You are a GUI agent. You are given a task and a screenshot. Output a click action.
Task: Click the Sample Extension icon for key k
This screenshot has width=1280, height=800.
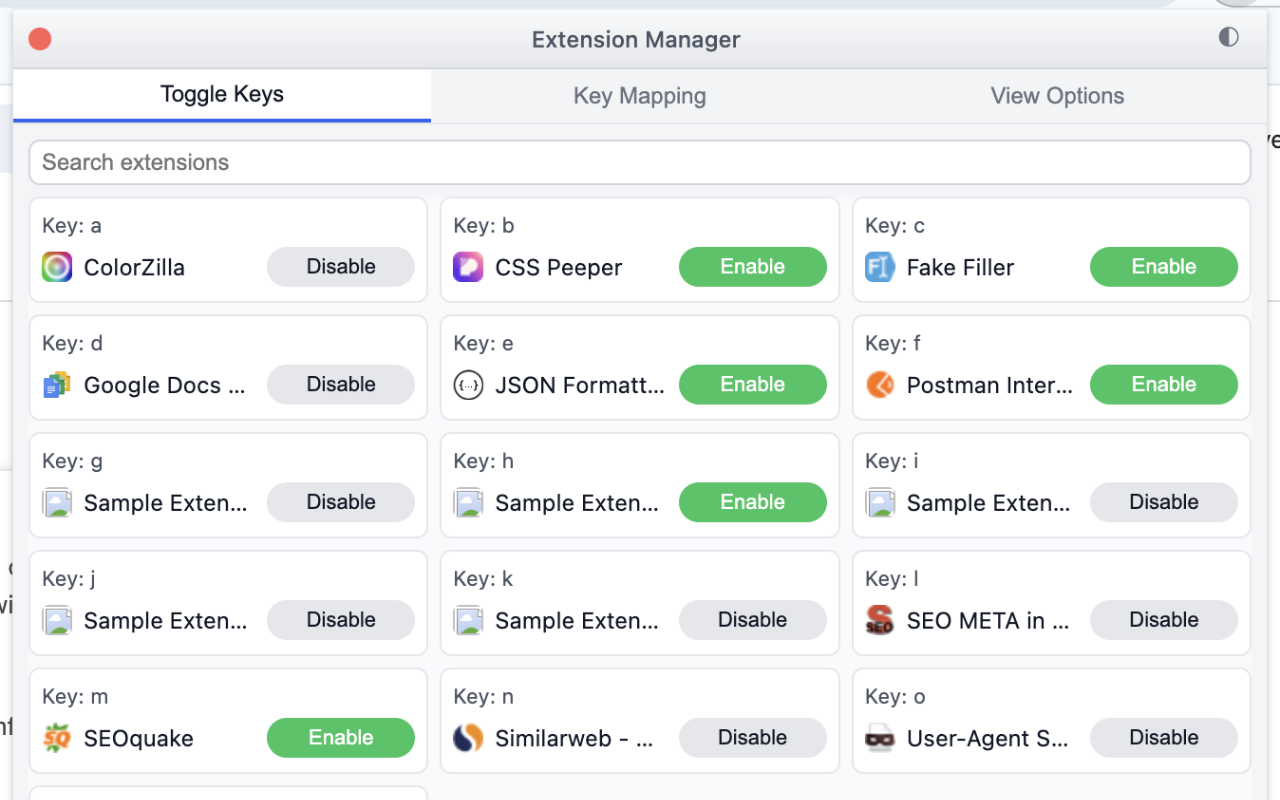pos(468,621)
